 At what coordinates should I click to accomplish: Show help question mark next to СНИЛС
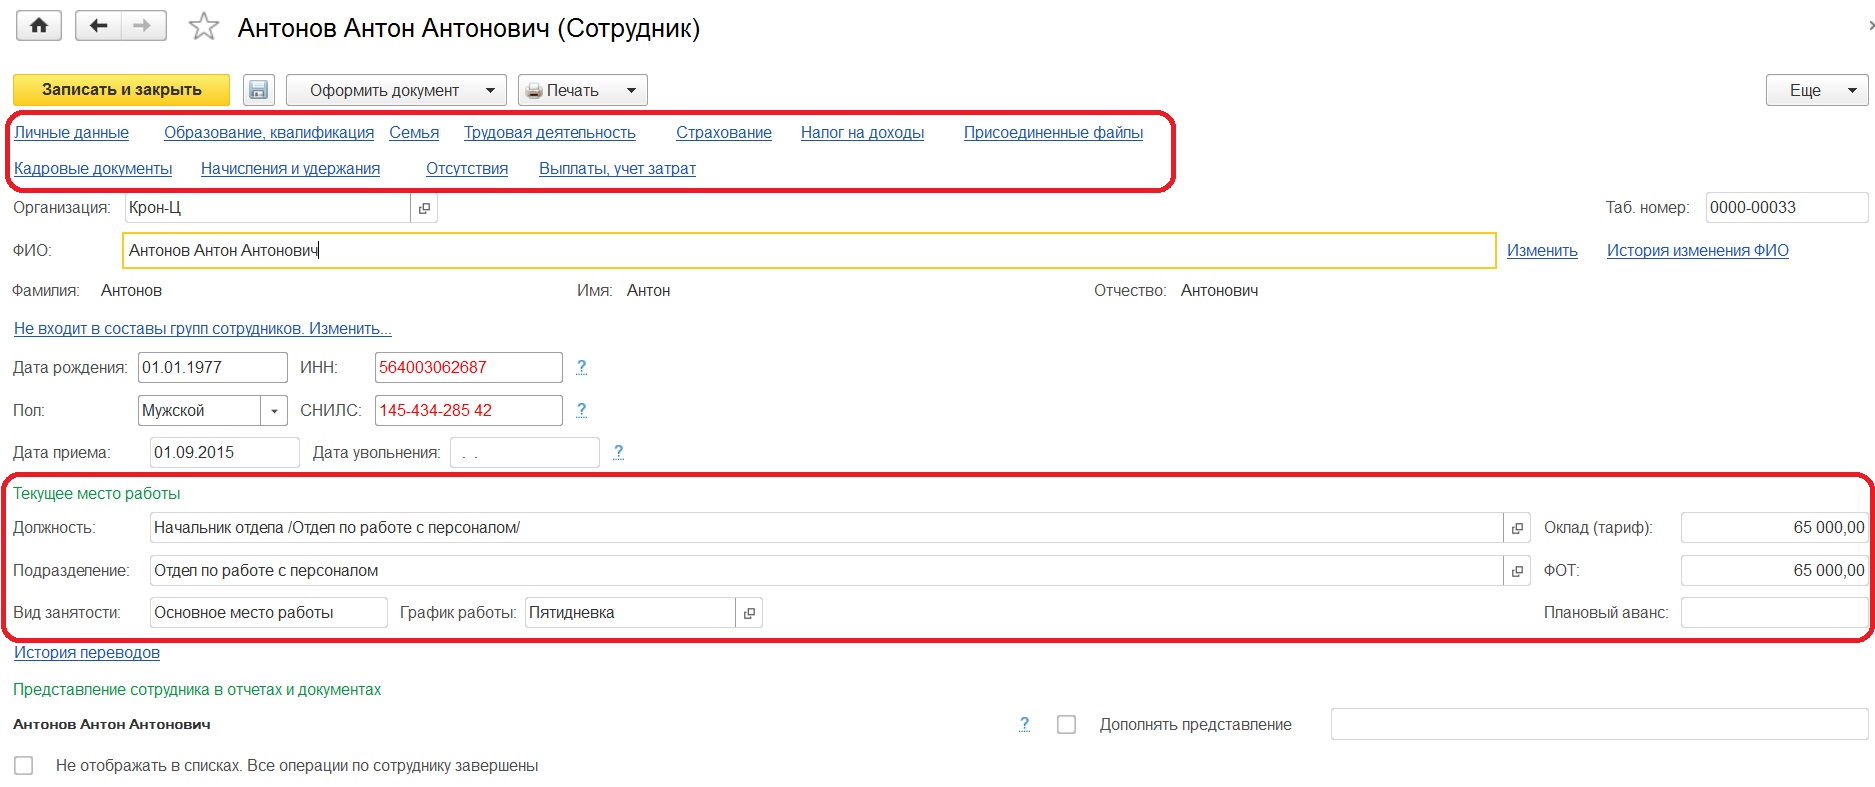point(582,410)
